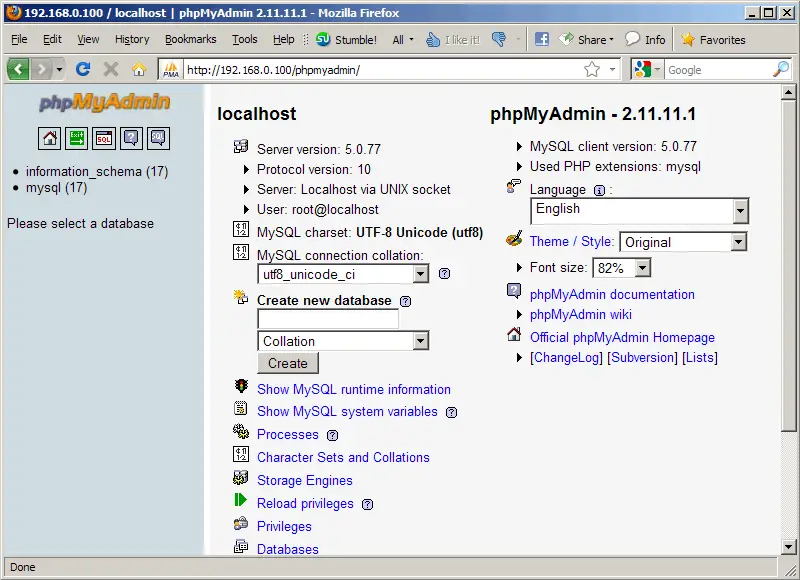Viewport: 800px width, 580px height.
Task: Click the scrollbar down arrow
Action: click(788, 547)
